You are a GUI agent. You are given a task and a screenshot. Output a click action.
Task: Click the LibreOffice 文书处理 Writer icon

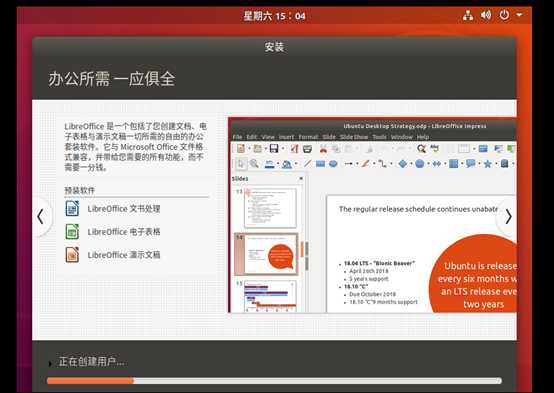click(72, 208)
